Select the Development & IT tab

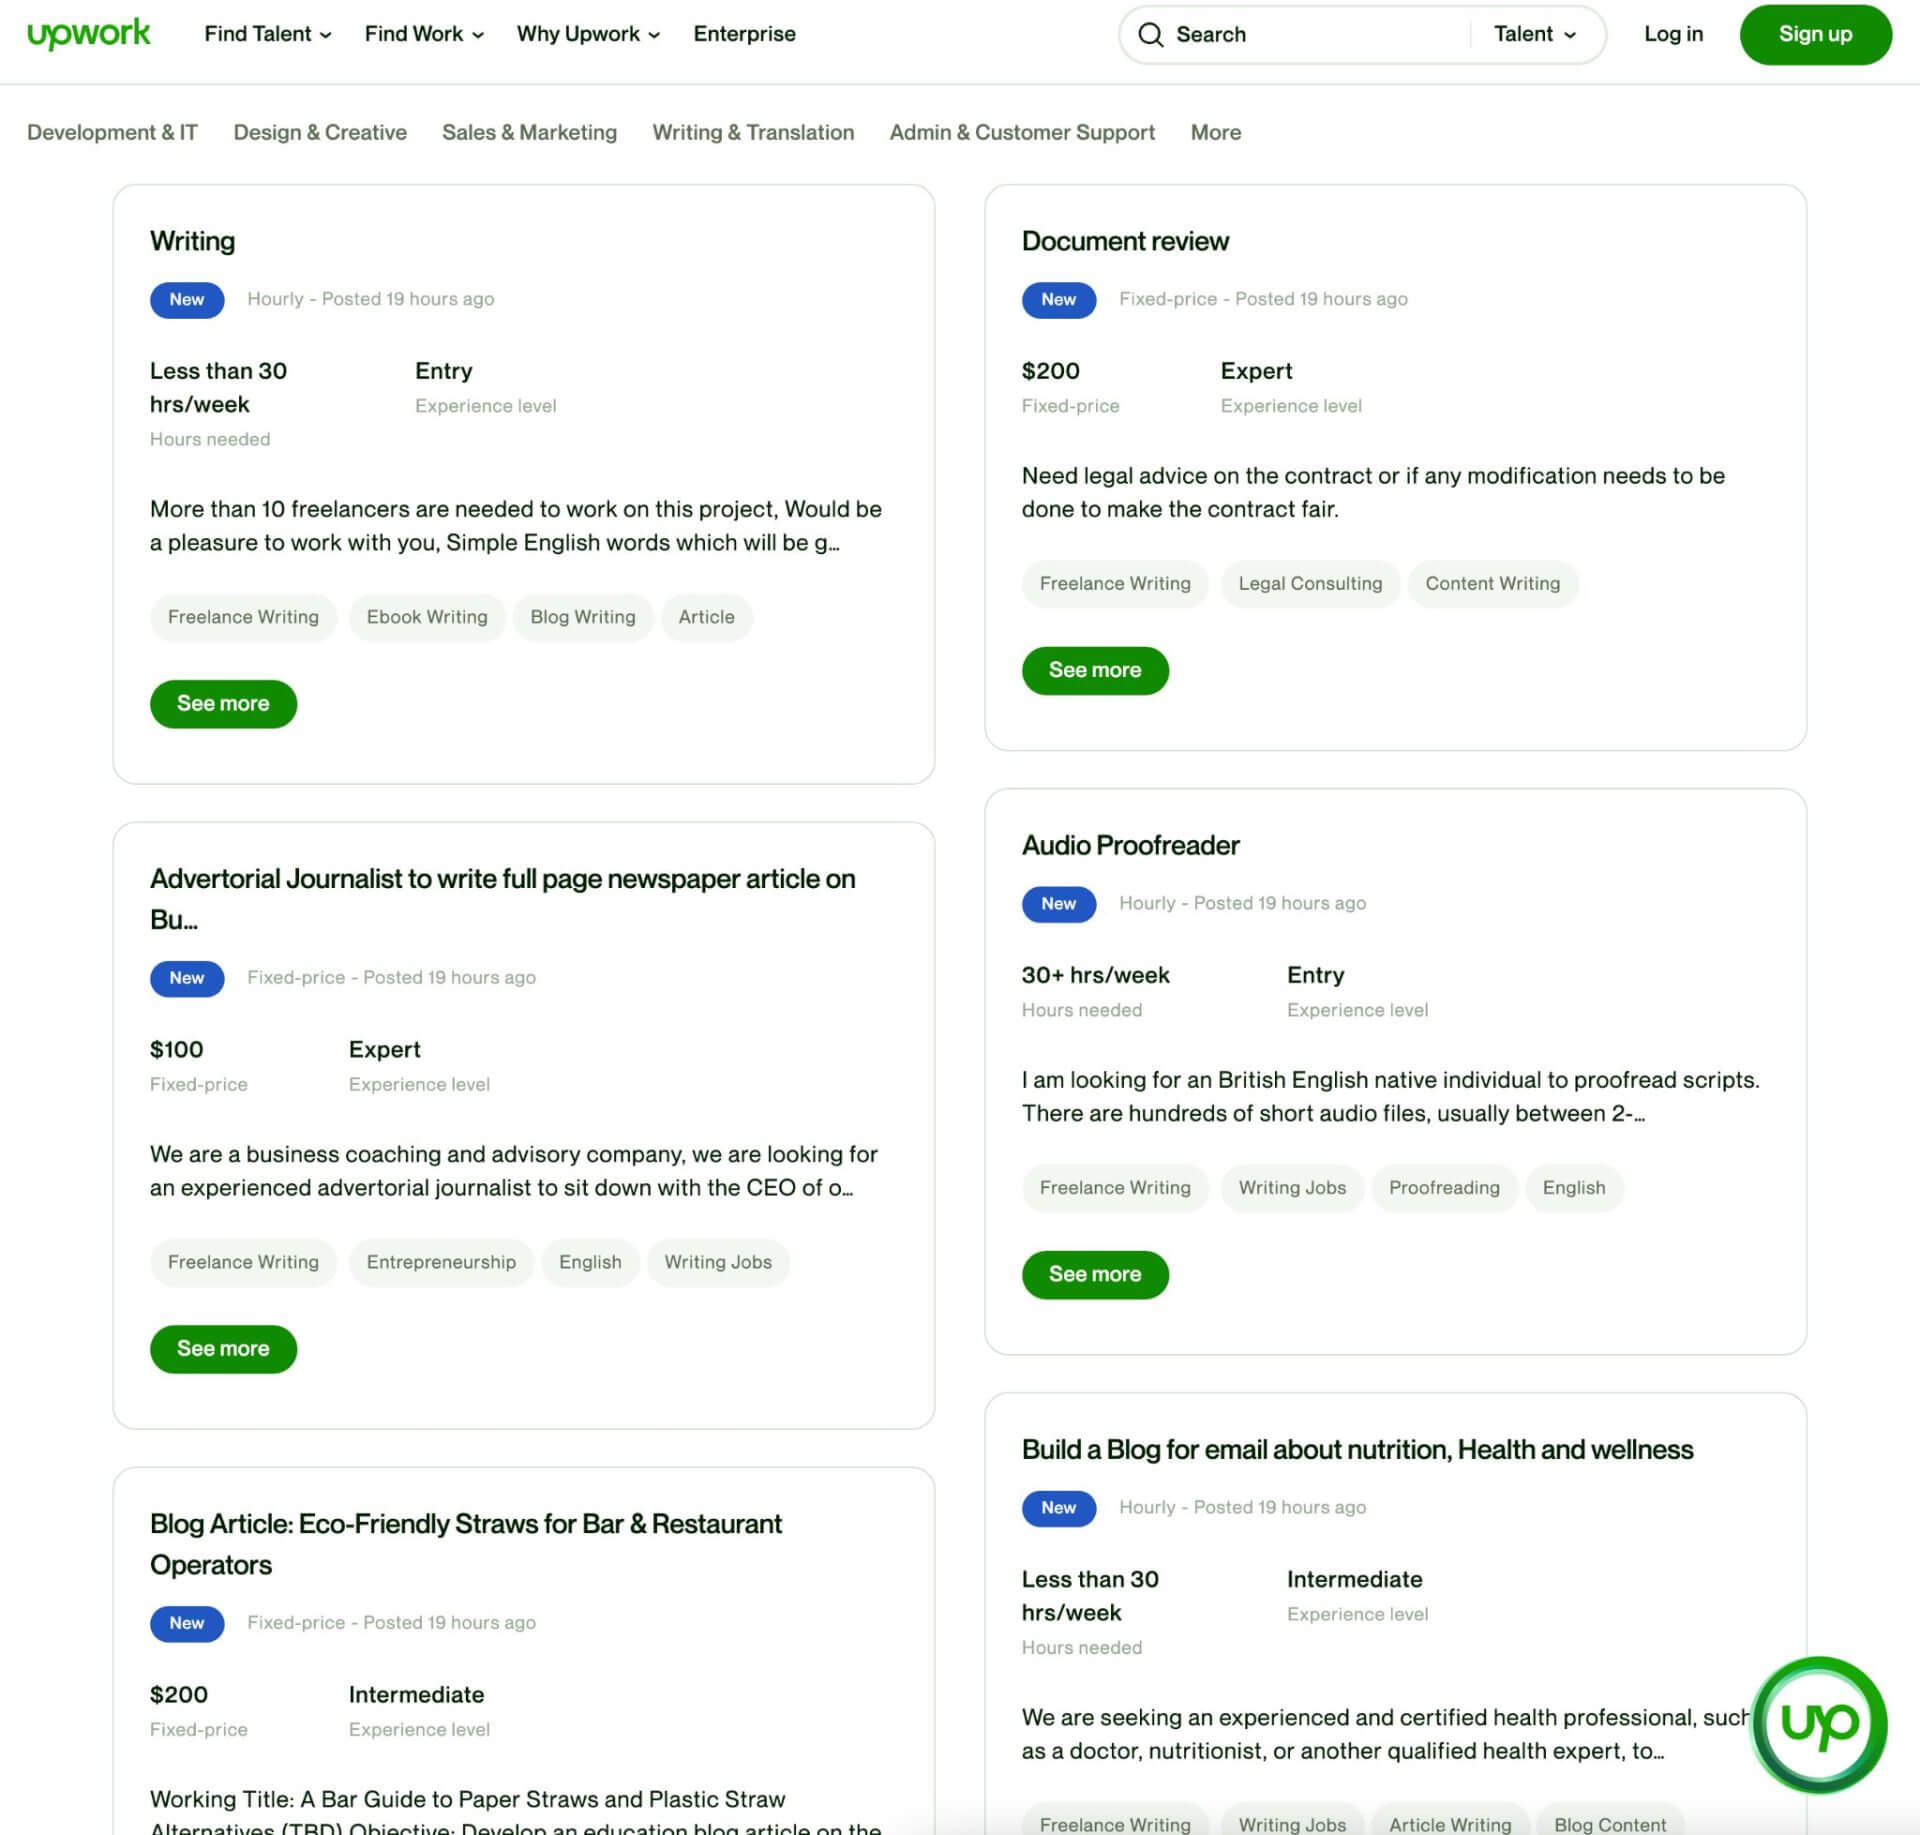click(x=113, y=132)
